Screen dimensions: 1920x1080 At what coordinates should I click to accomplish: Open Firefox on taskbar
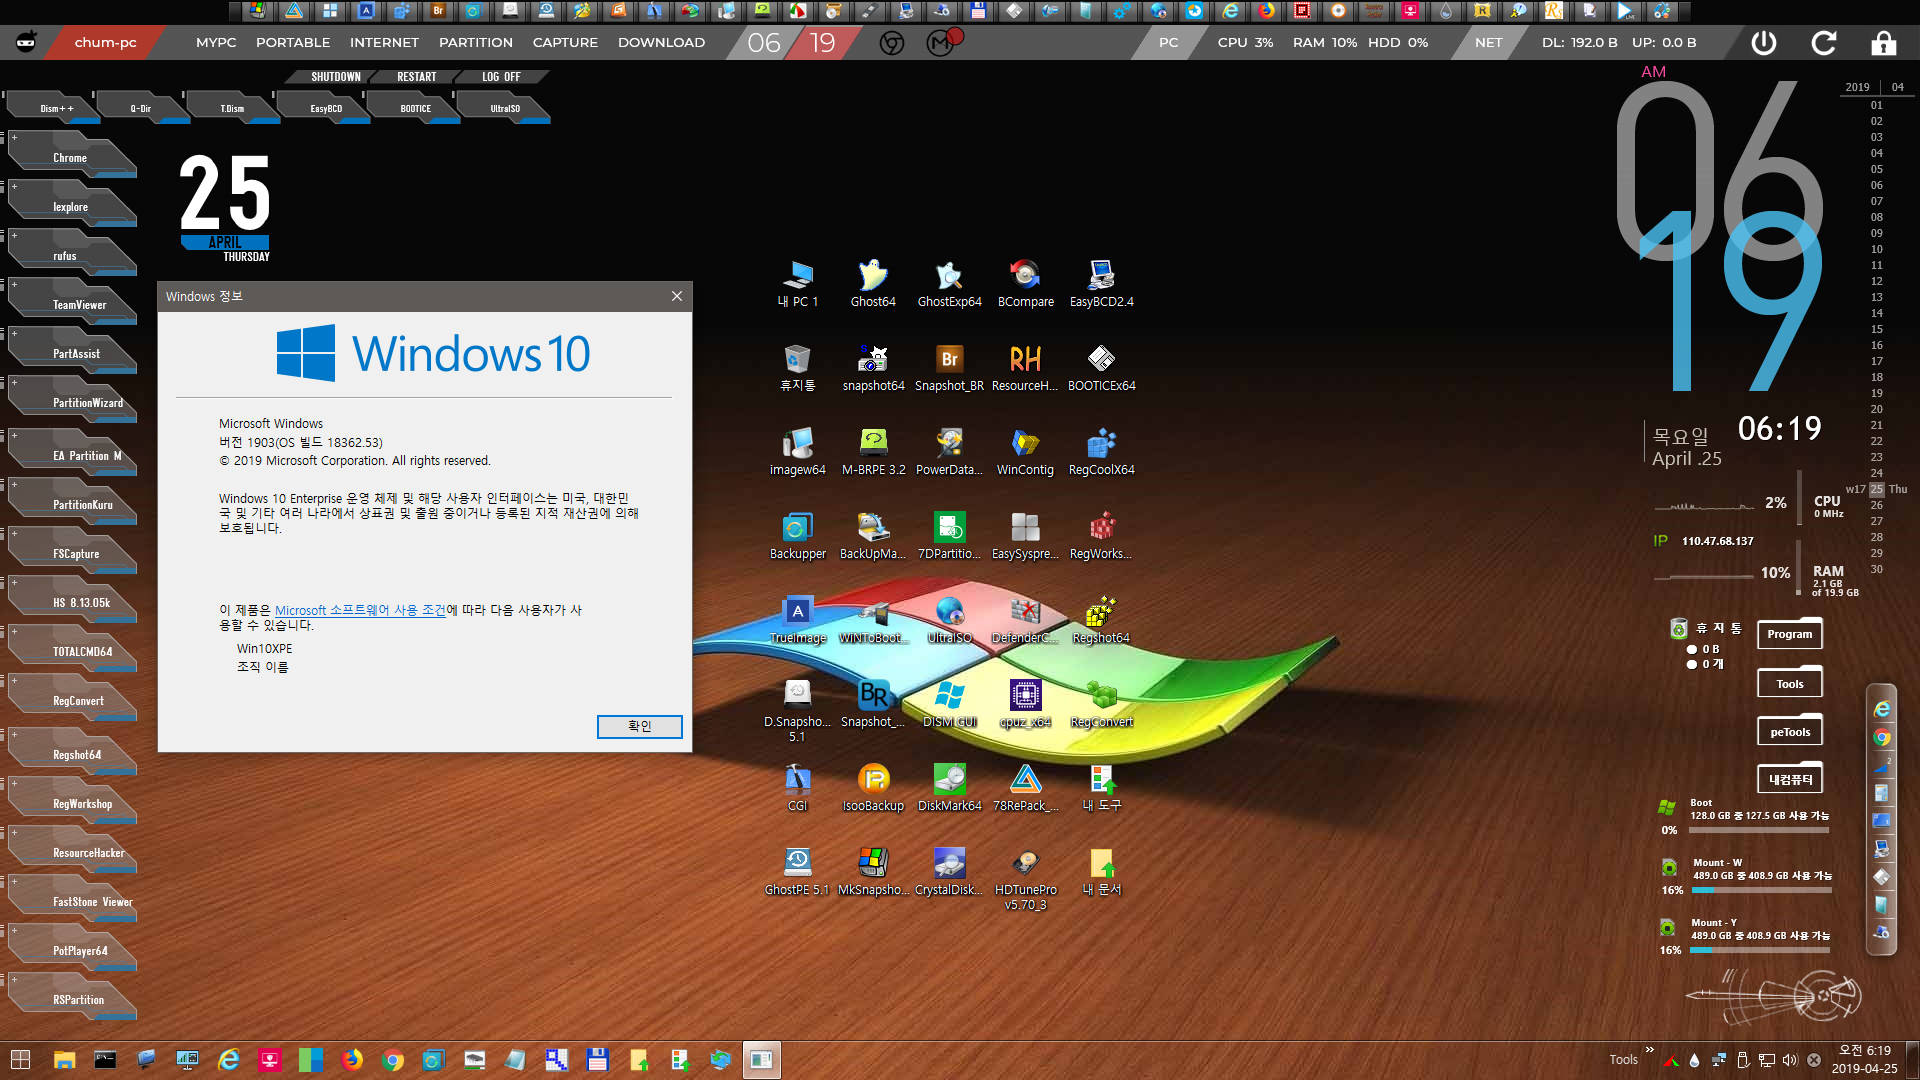[352, 1060]
